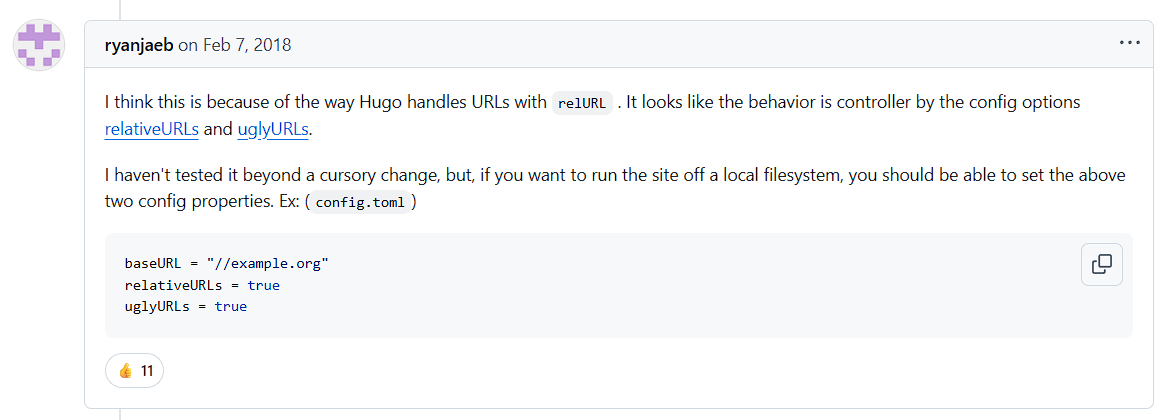This screenshot has width=1166, height=420.
Task: Click the reaction count number 11
Action: tap(146, 370)
